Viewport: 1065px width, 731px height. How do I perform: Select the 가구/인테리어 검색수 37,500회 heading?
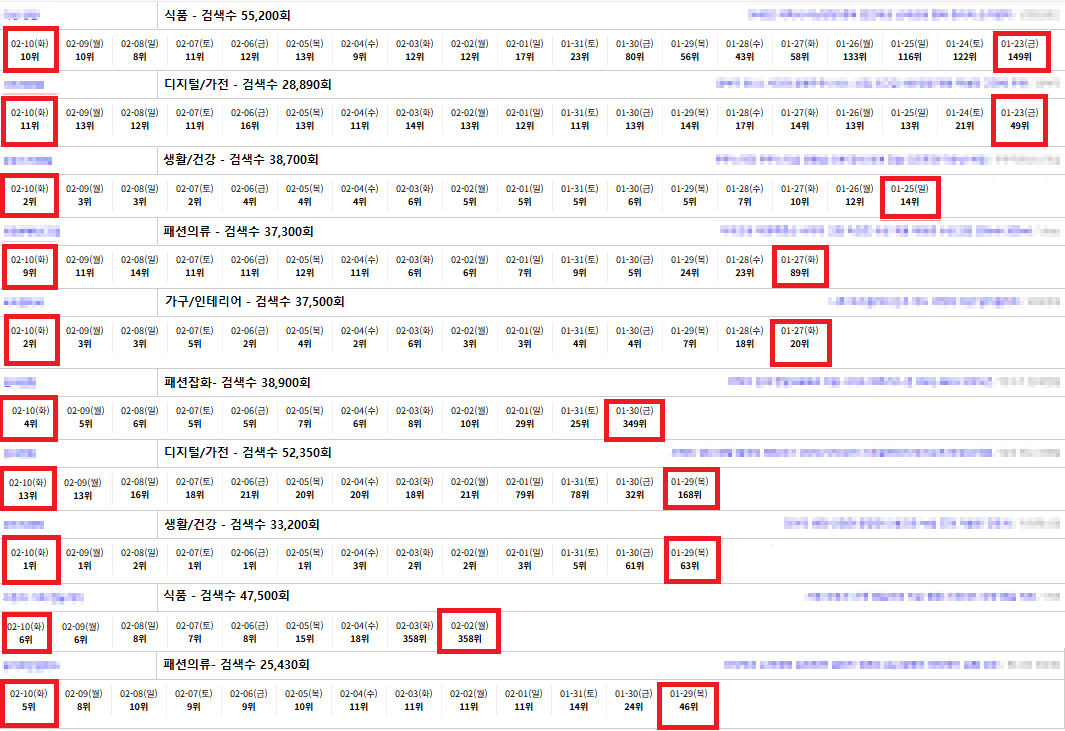click(x=253, y=301)
